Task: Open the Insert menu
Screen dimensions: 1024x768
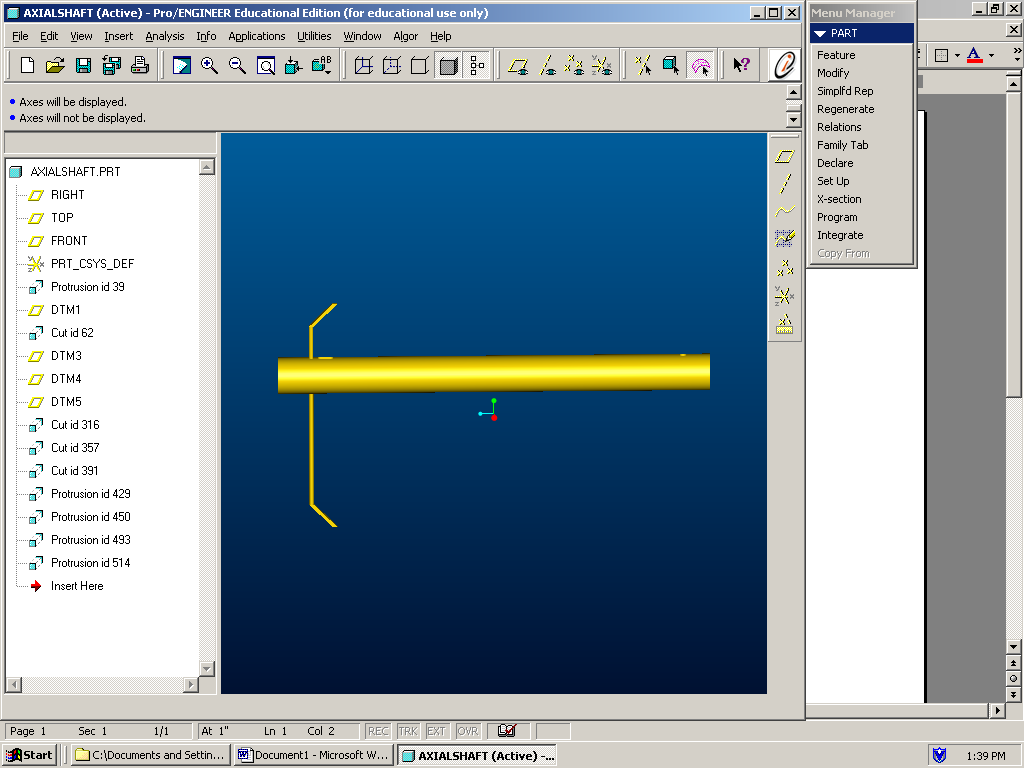Action: click(118, 36)
